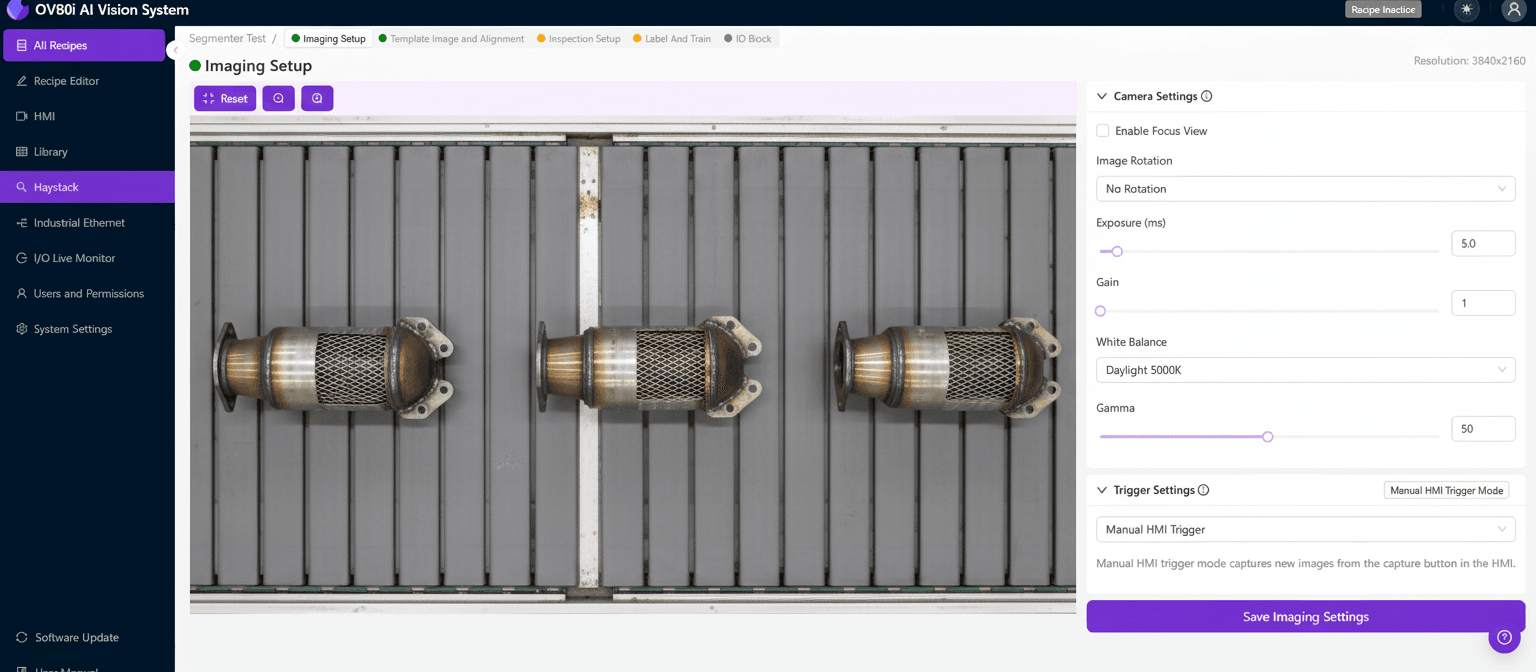Viewport: 1536px width, 672px height.
Task: Toggle the theme with the sun icon
Action: click(1466, 11)
